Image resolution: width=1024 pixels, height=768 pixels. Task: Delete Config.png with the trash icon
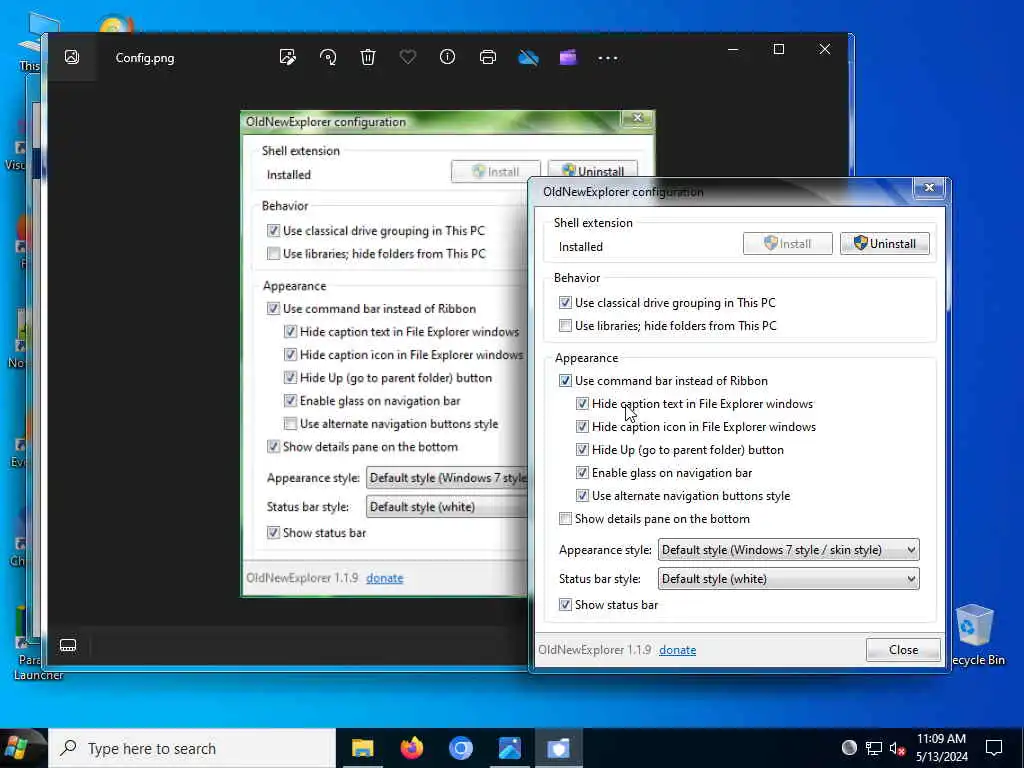coord(368,57)
